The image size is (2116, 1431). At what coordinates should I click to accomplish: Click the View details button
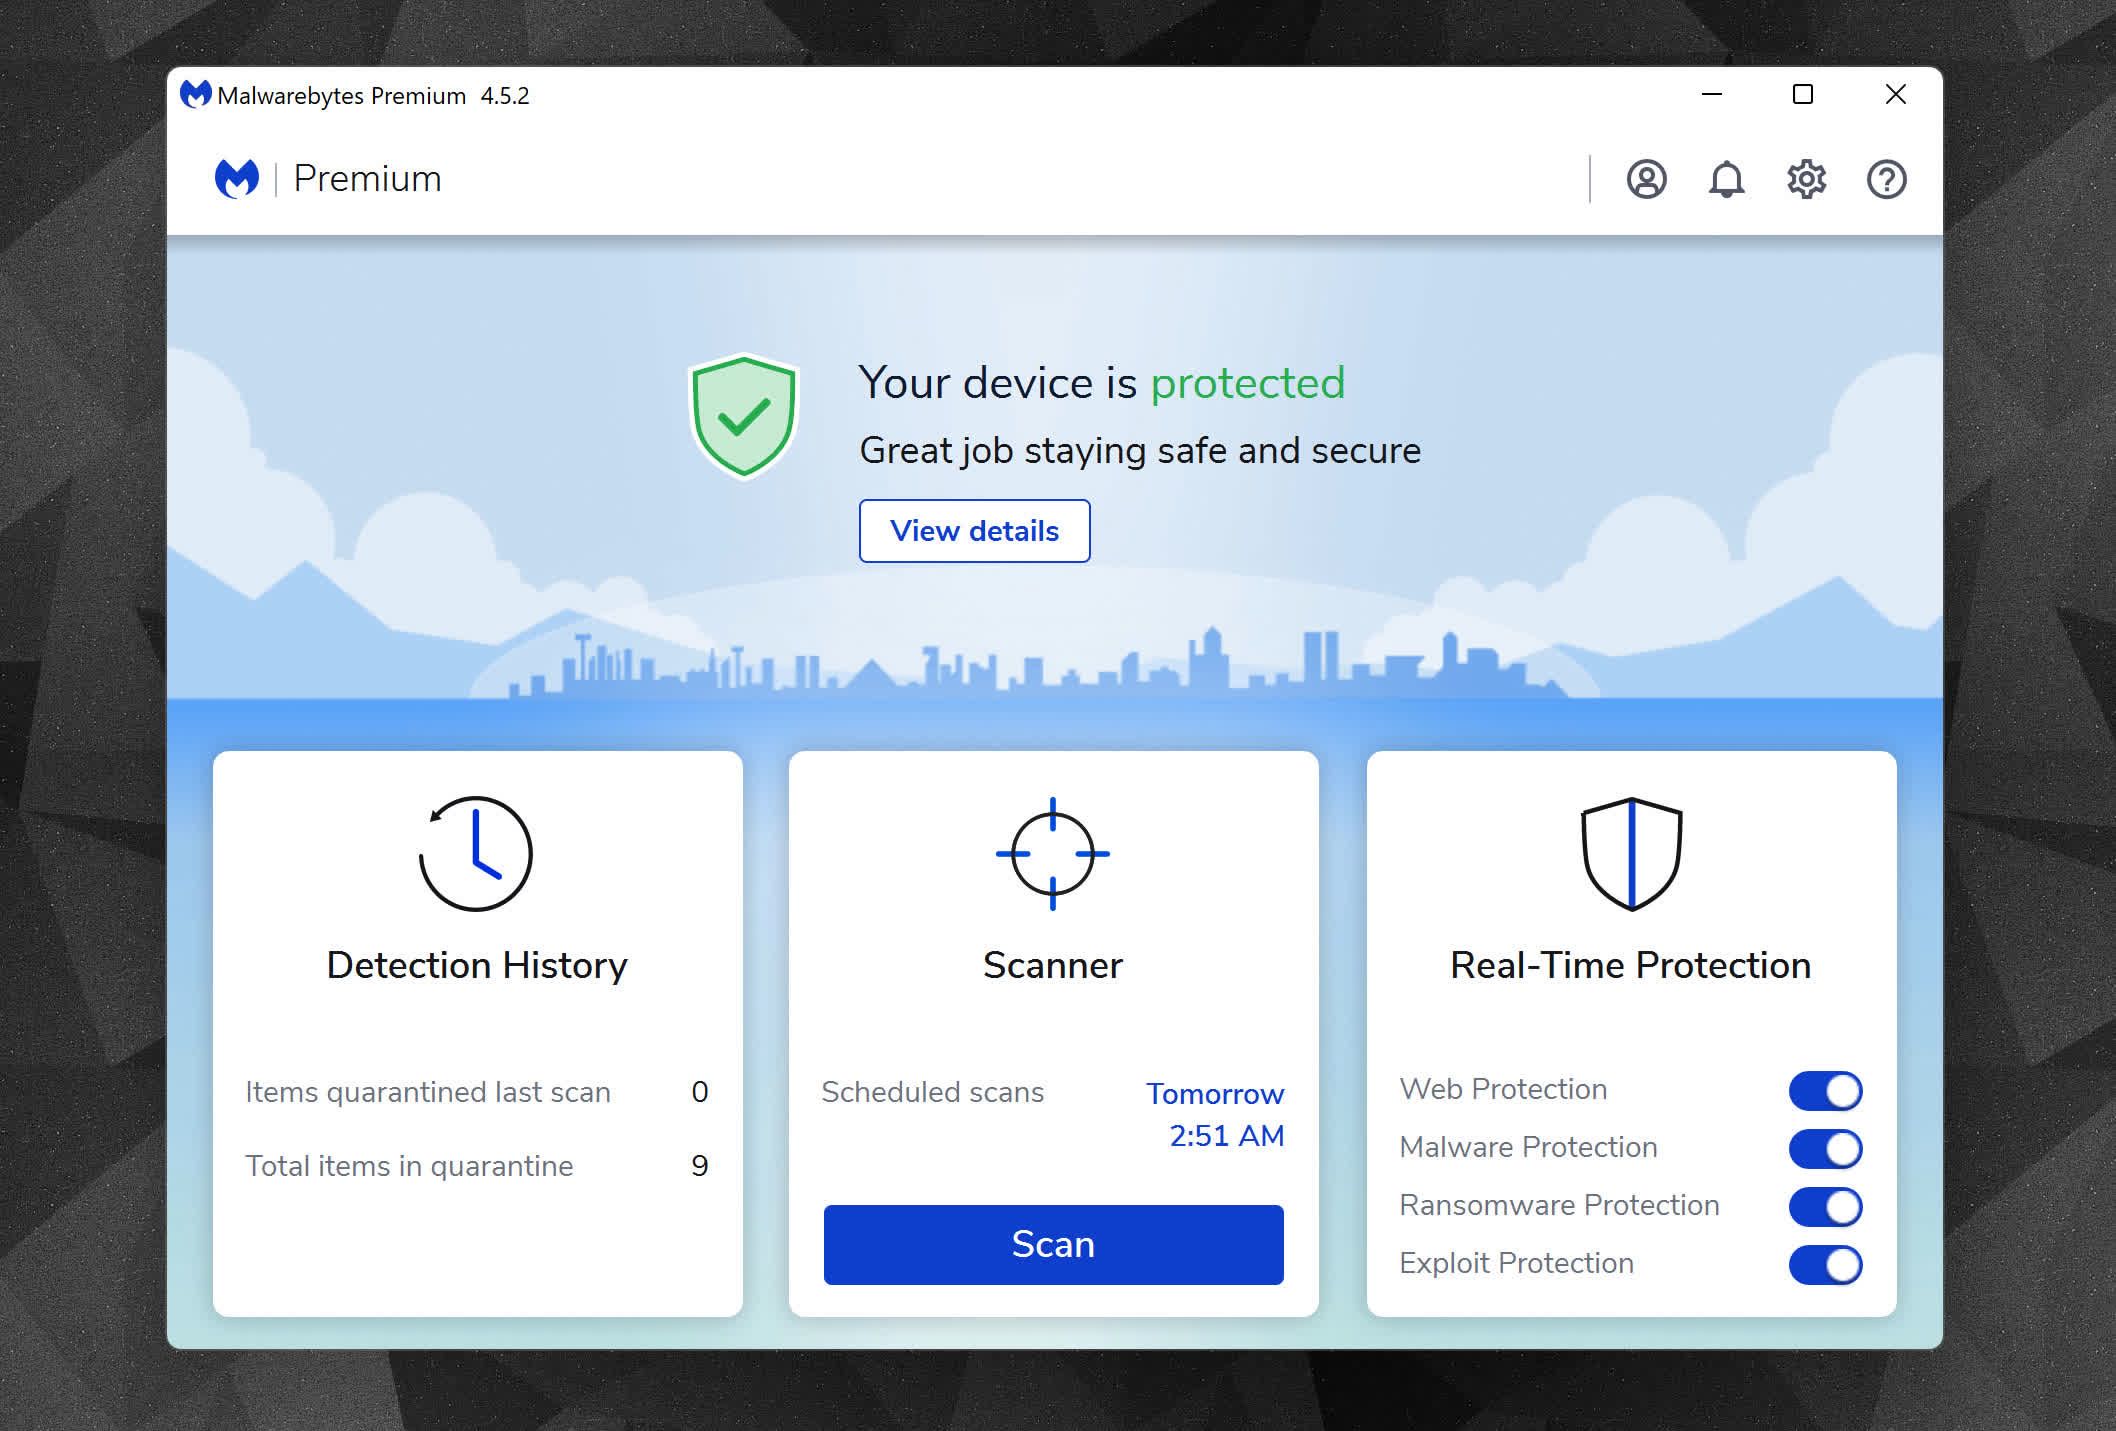pos(974,531)
